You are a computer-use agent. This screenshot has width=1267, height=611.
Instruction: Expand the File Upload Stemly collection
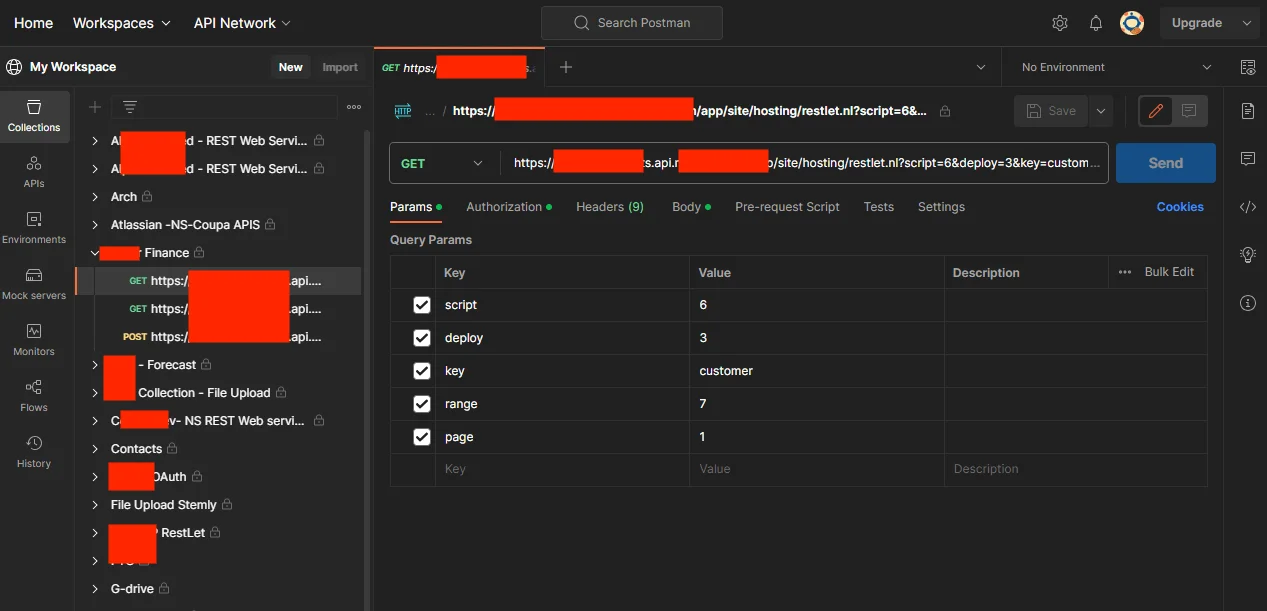(x=95, y=505)
